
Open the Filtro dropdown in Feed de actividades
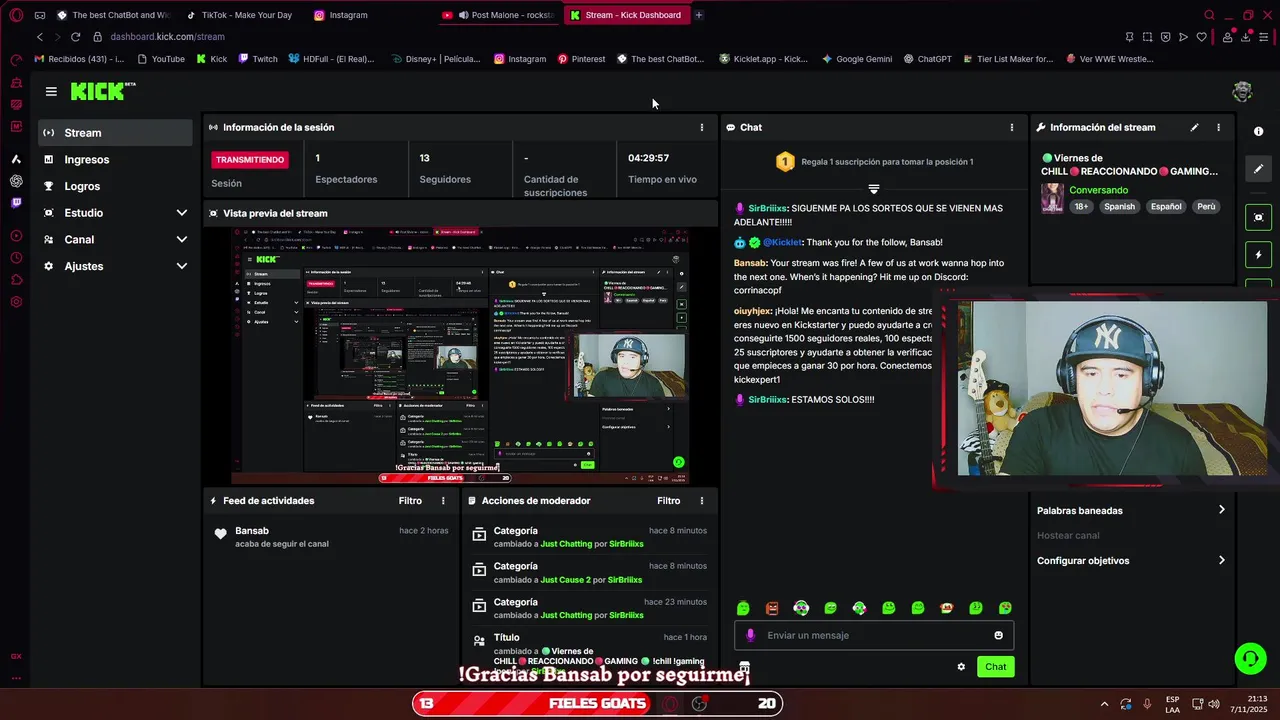(x=410, y=501)
